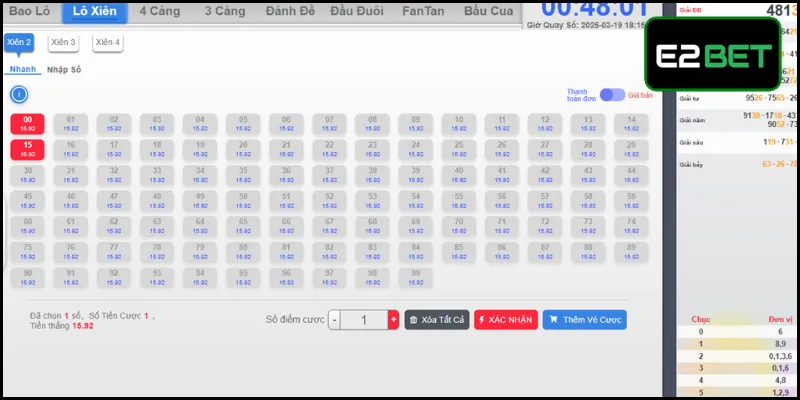Decrease bet points with minus button
The image size is (800, 400).
coord(334,320)
